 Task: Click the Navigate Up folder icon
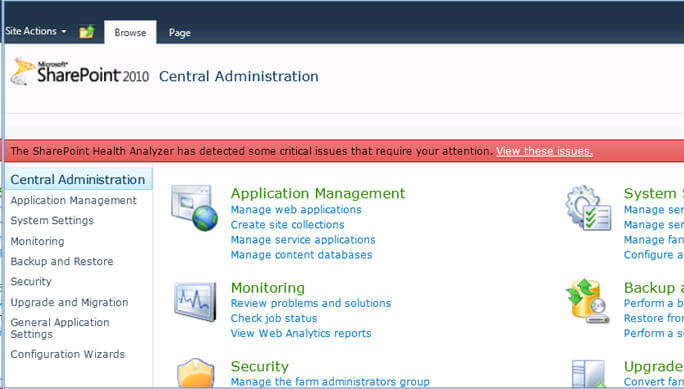(x=87, y=32)
